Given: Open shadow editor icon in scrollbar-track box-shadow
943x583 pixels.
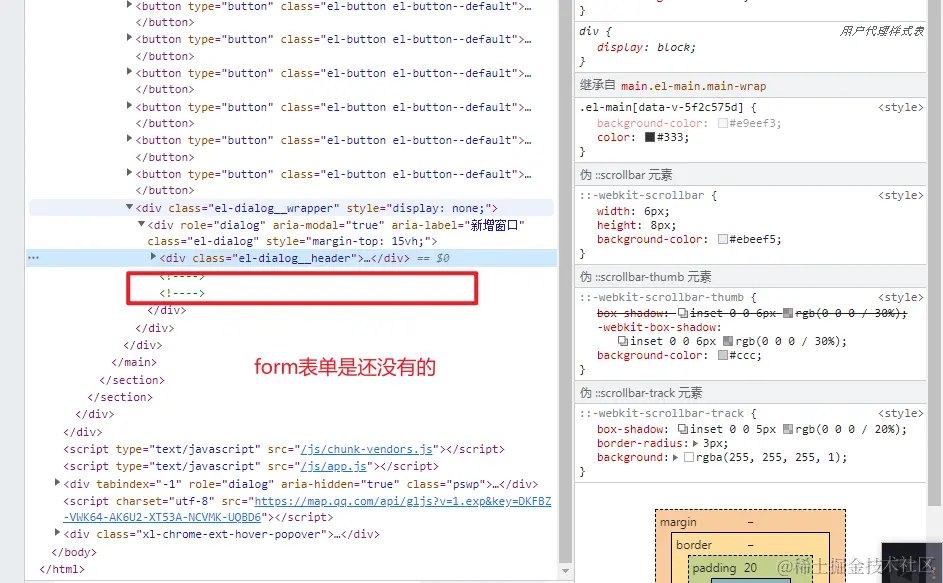Looking at the screenshot, I should click(683, 429).
